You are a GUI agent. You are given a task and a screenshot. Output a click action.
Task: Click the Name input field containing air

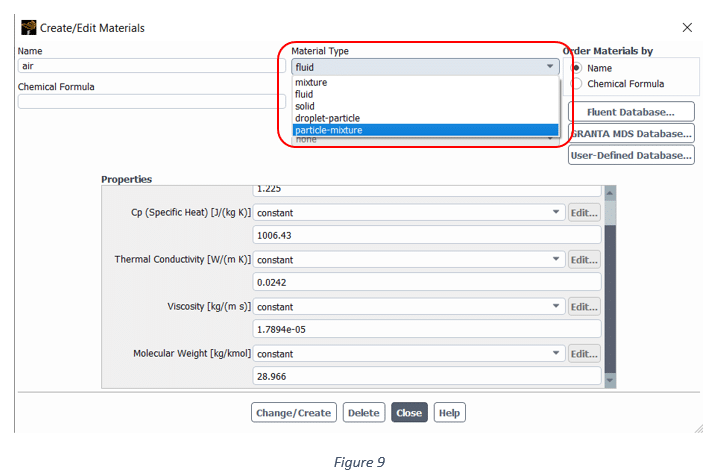click(x=151, y=66)
